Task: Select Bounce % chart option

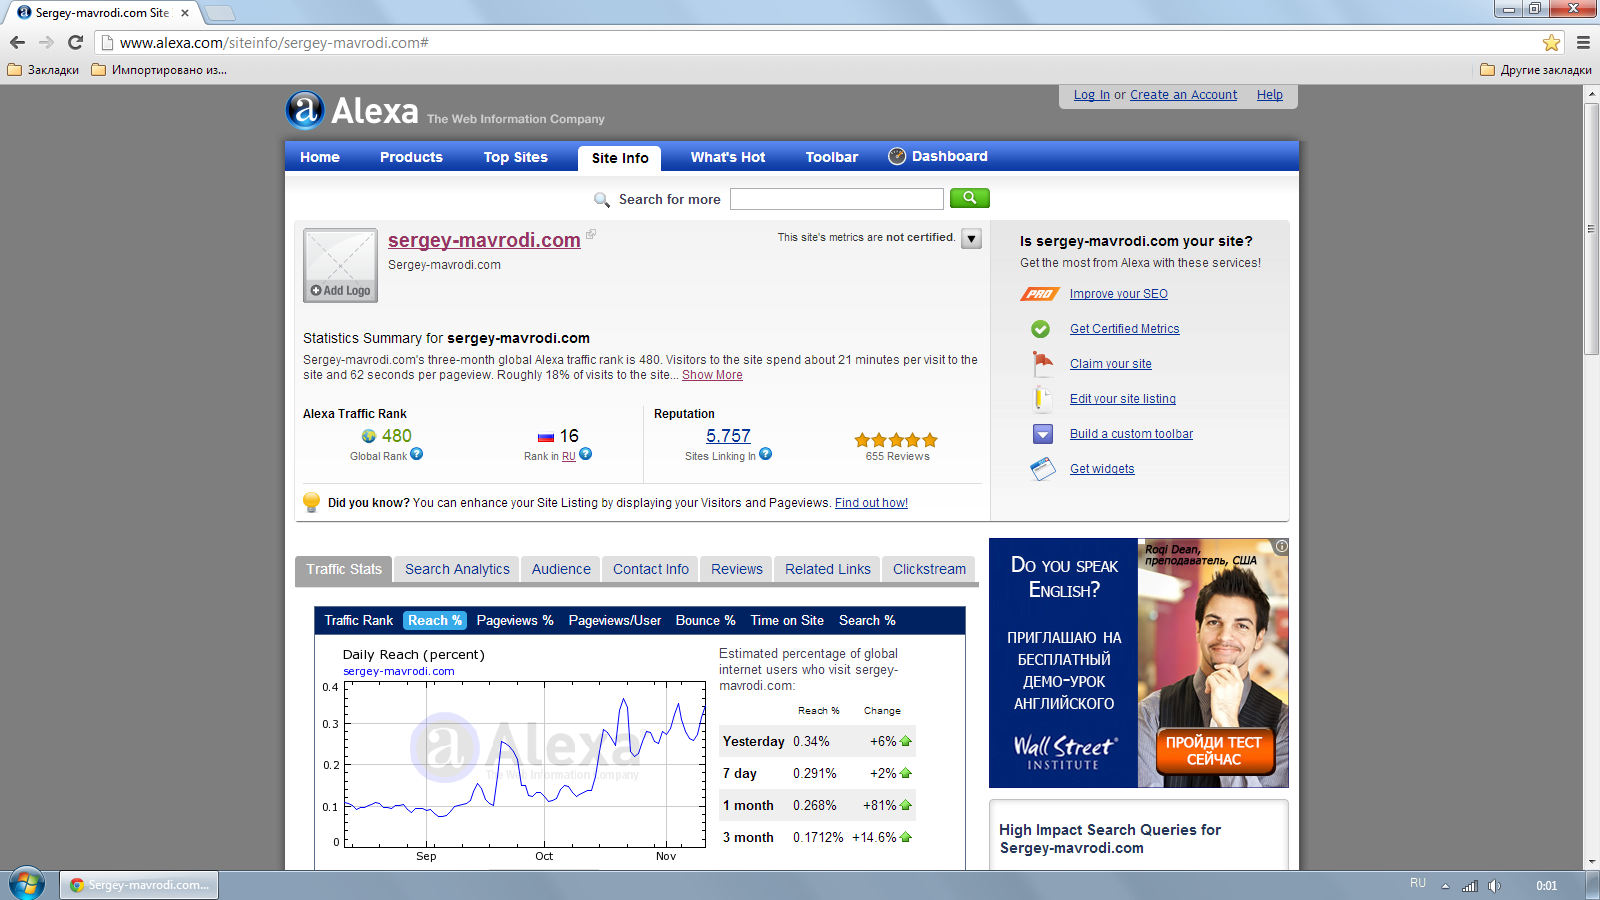Action: (x=706, y=620)
